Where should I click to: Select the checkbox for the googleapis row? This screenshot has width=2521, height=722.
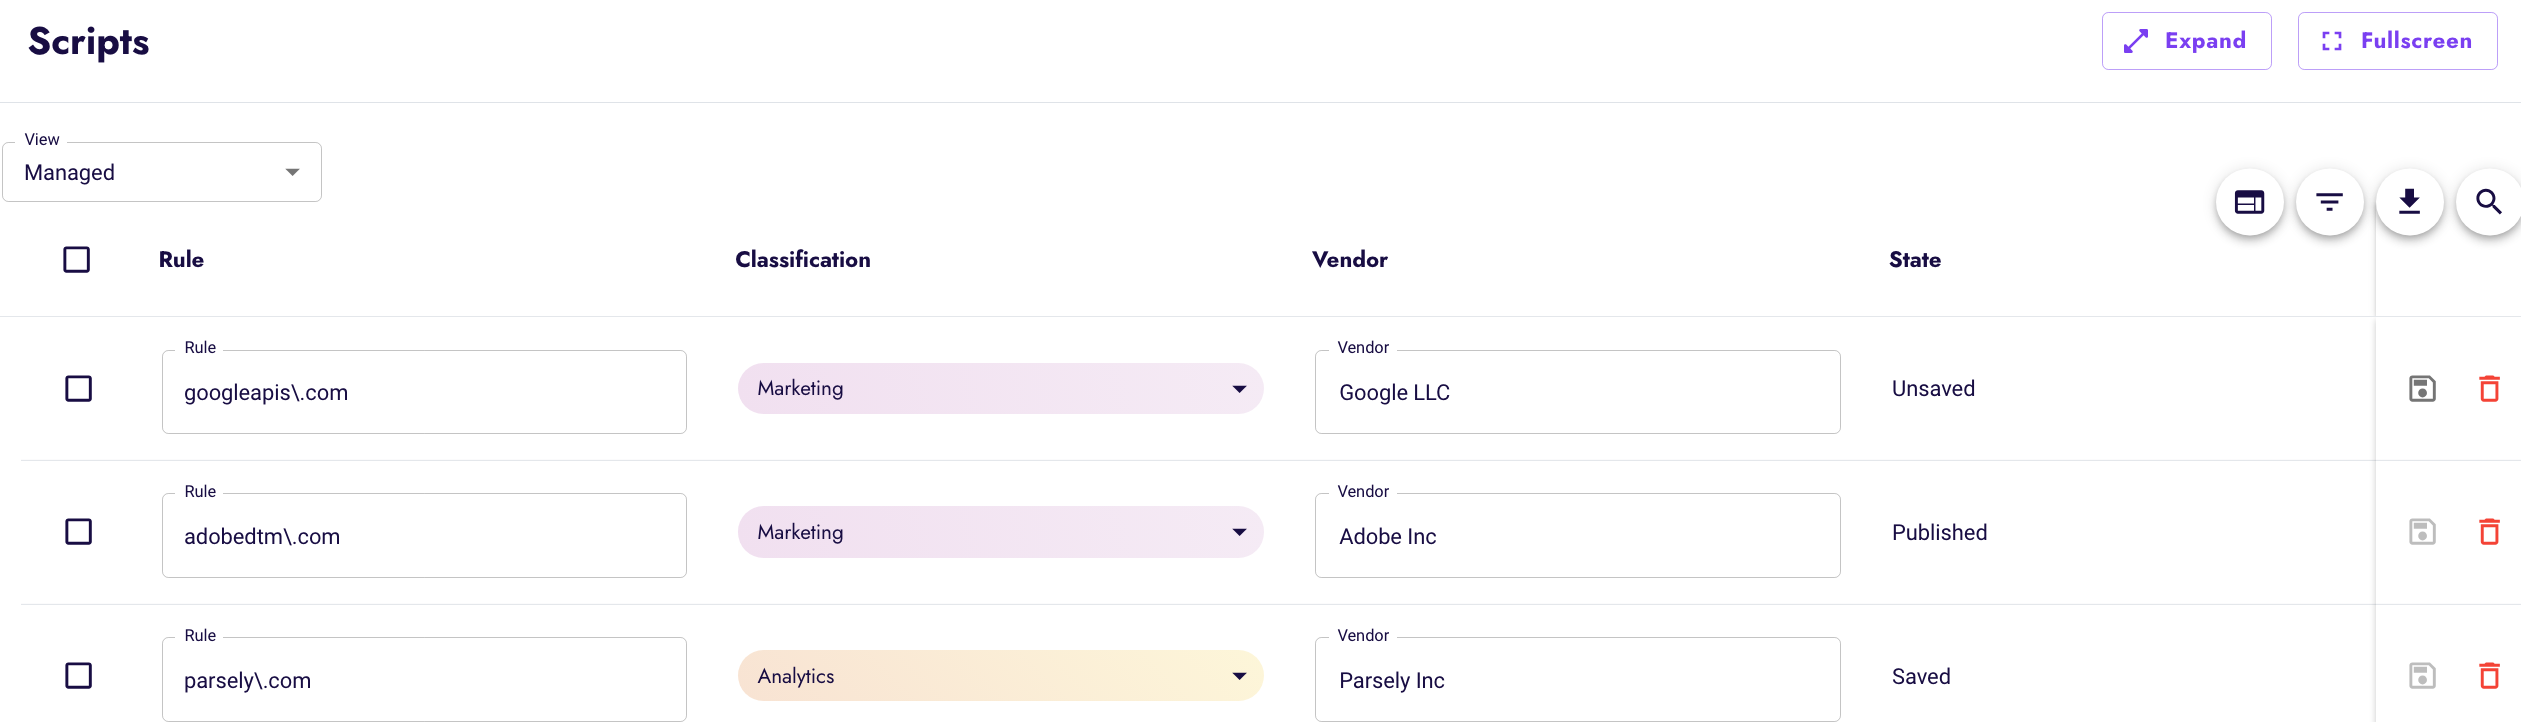pos(77,388)
